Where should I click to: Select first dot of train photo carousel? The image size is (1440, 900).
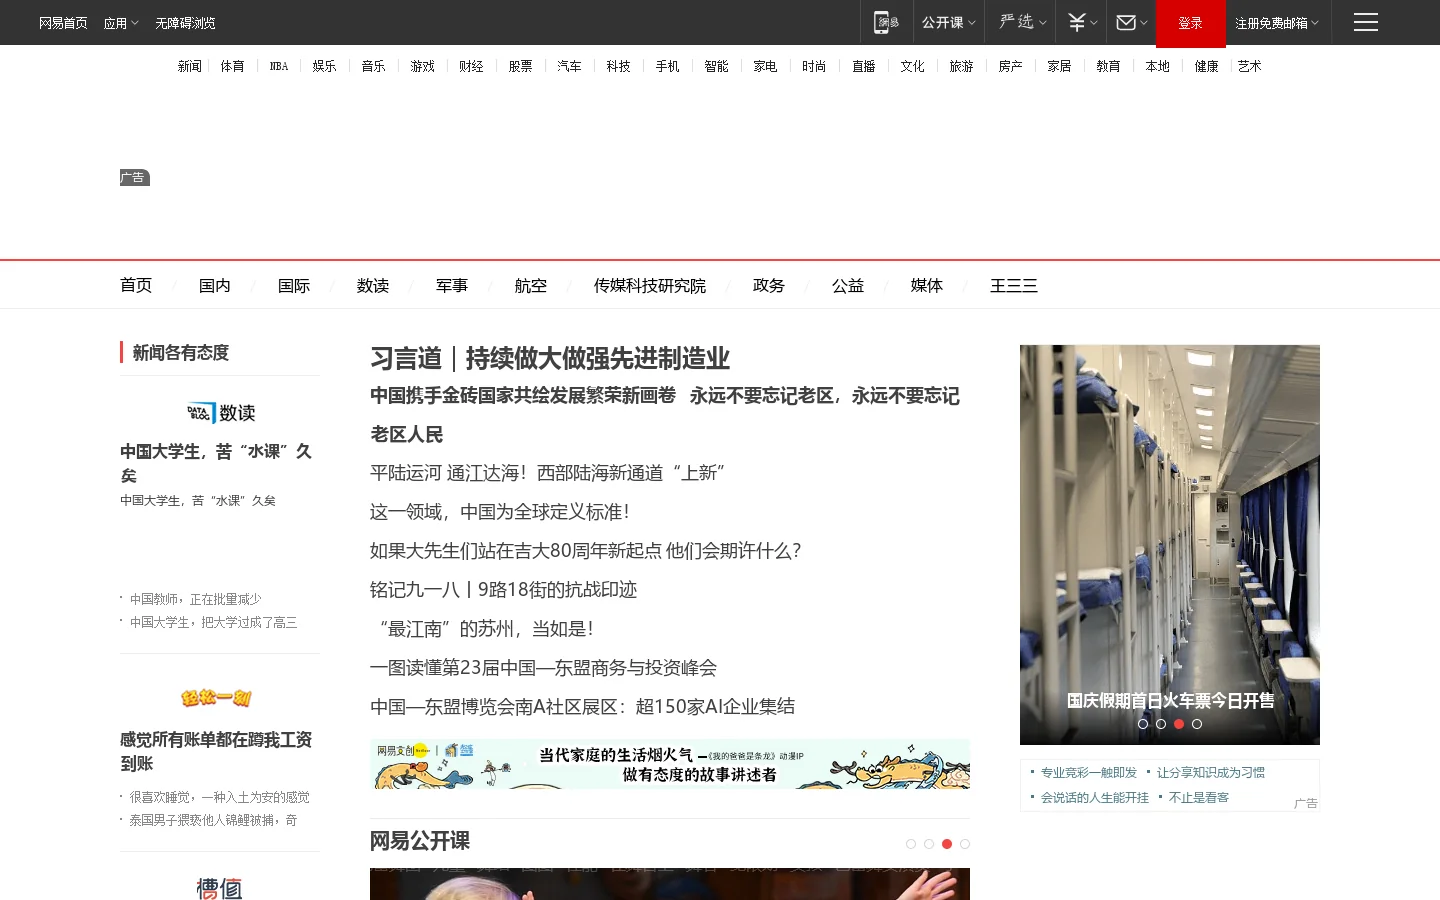click(x=1143, y=723)
